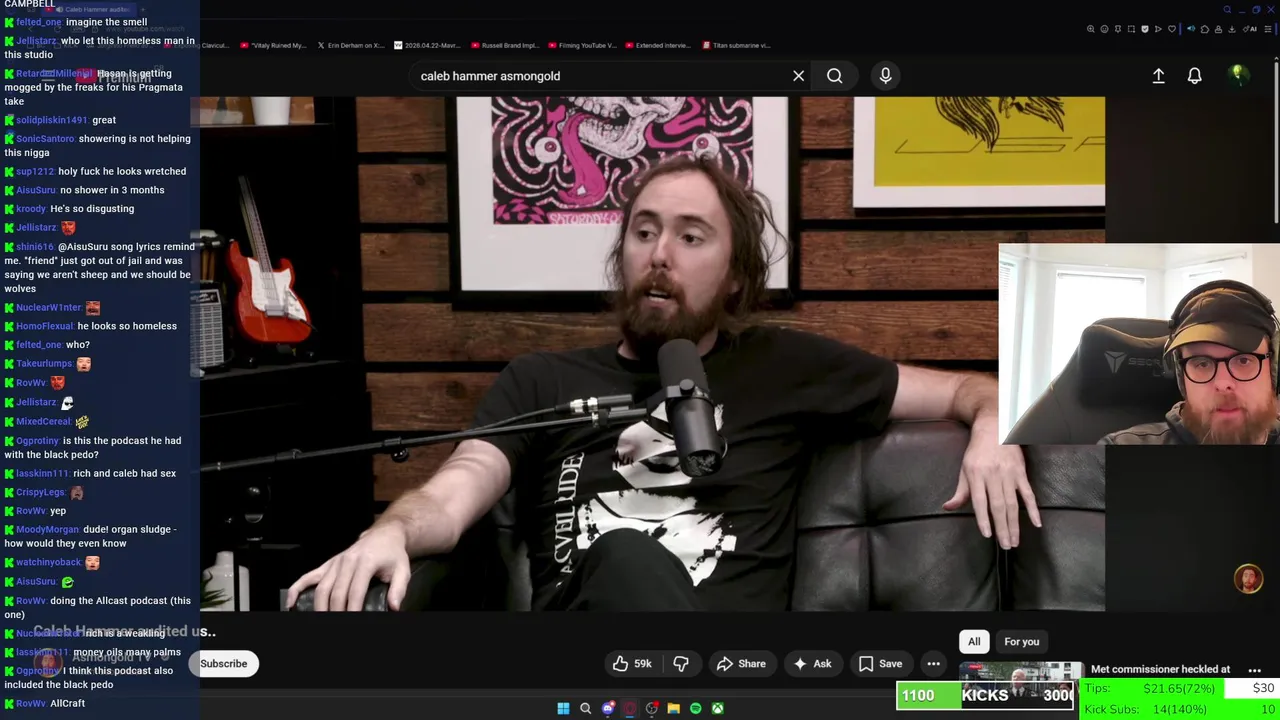The width and height of the screenshot is (1280, 720).
Task: Click chat username watchinyoback
Action: pyautogui.click(x=48, y=563)
